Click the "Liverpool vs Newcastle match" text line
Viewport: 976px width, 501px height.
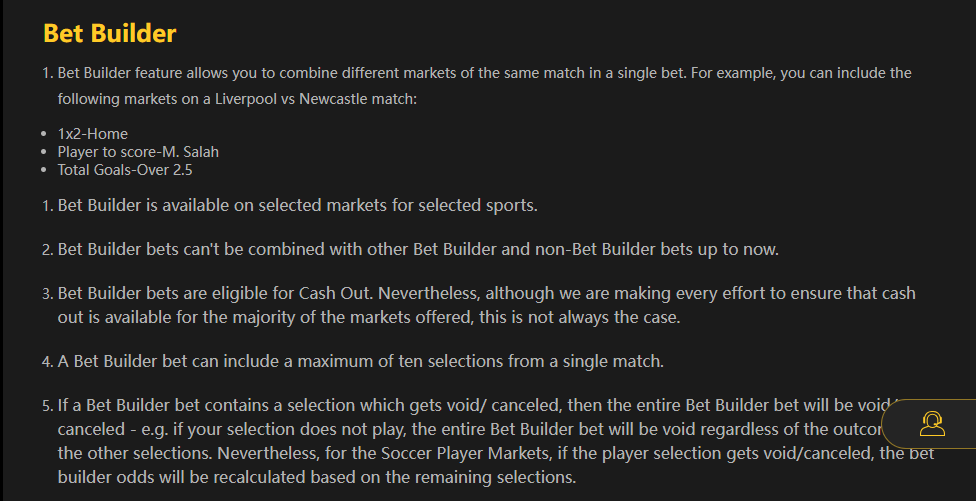236,99
